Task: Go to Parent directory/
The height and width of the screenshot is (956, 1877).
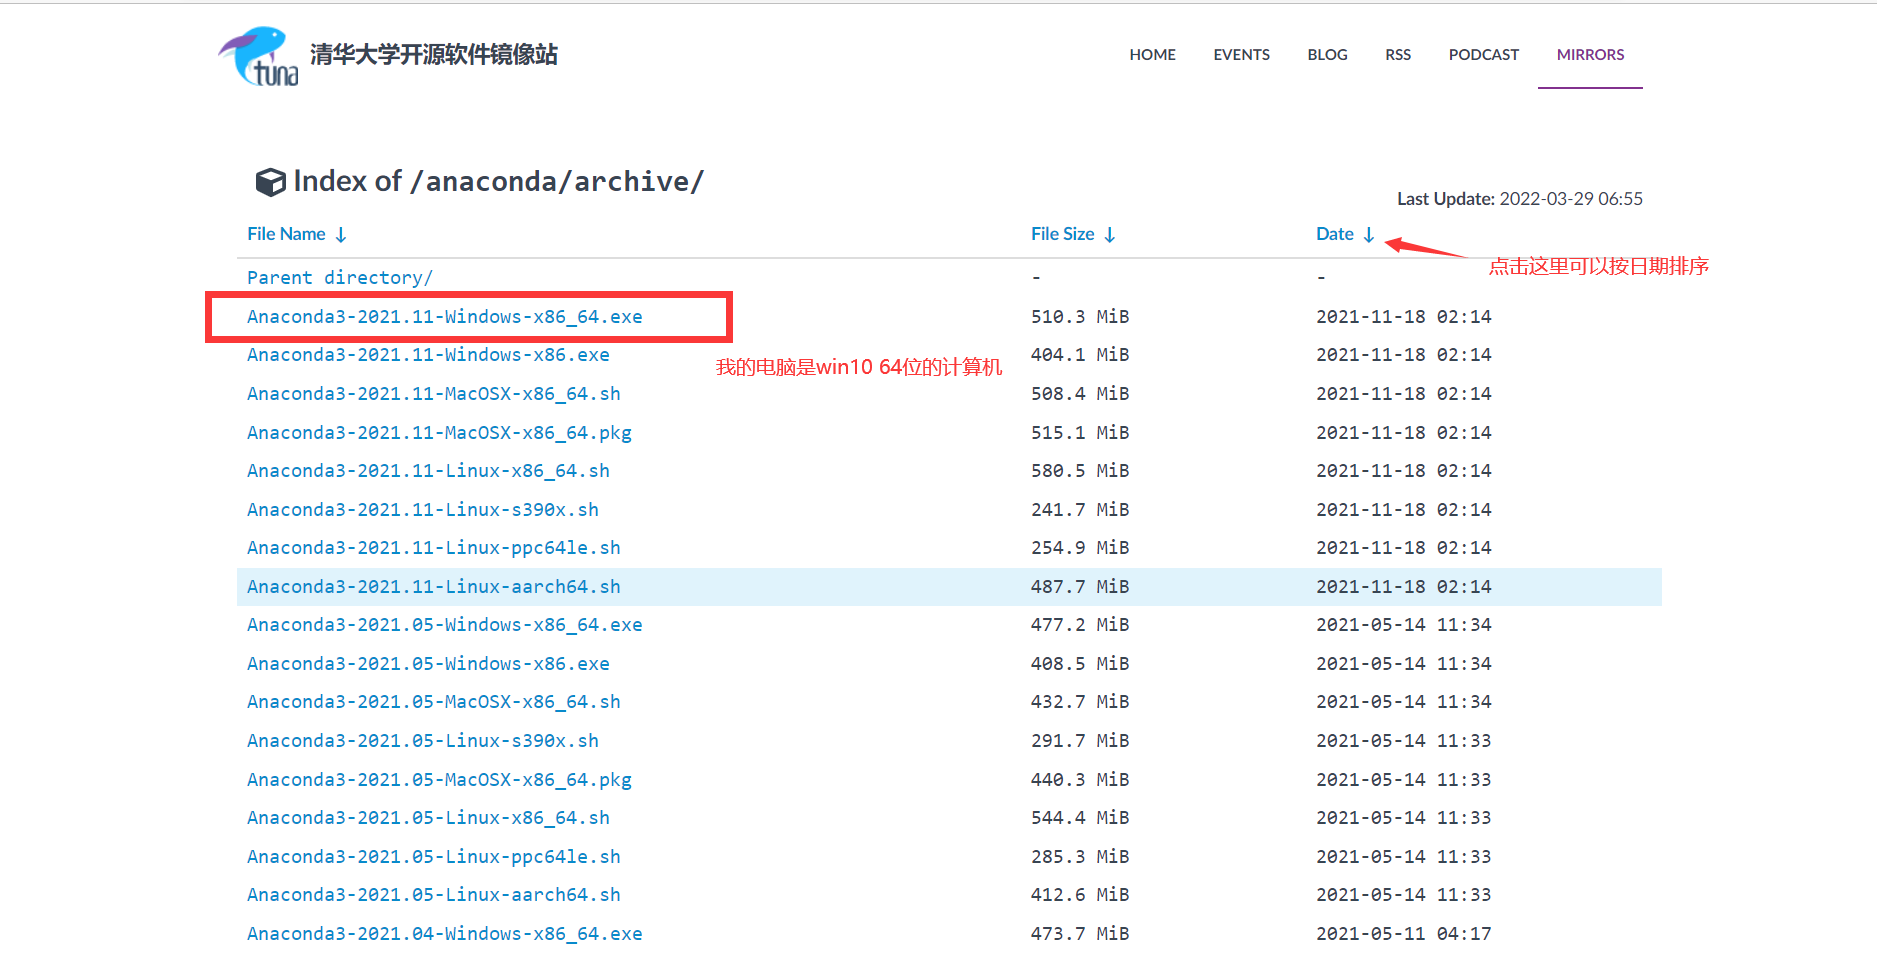Action: tap(340, 278)
